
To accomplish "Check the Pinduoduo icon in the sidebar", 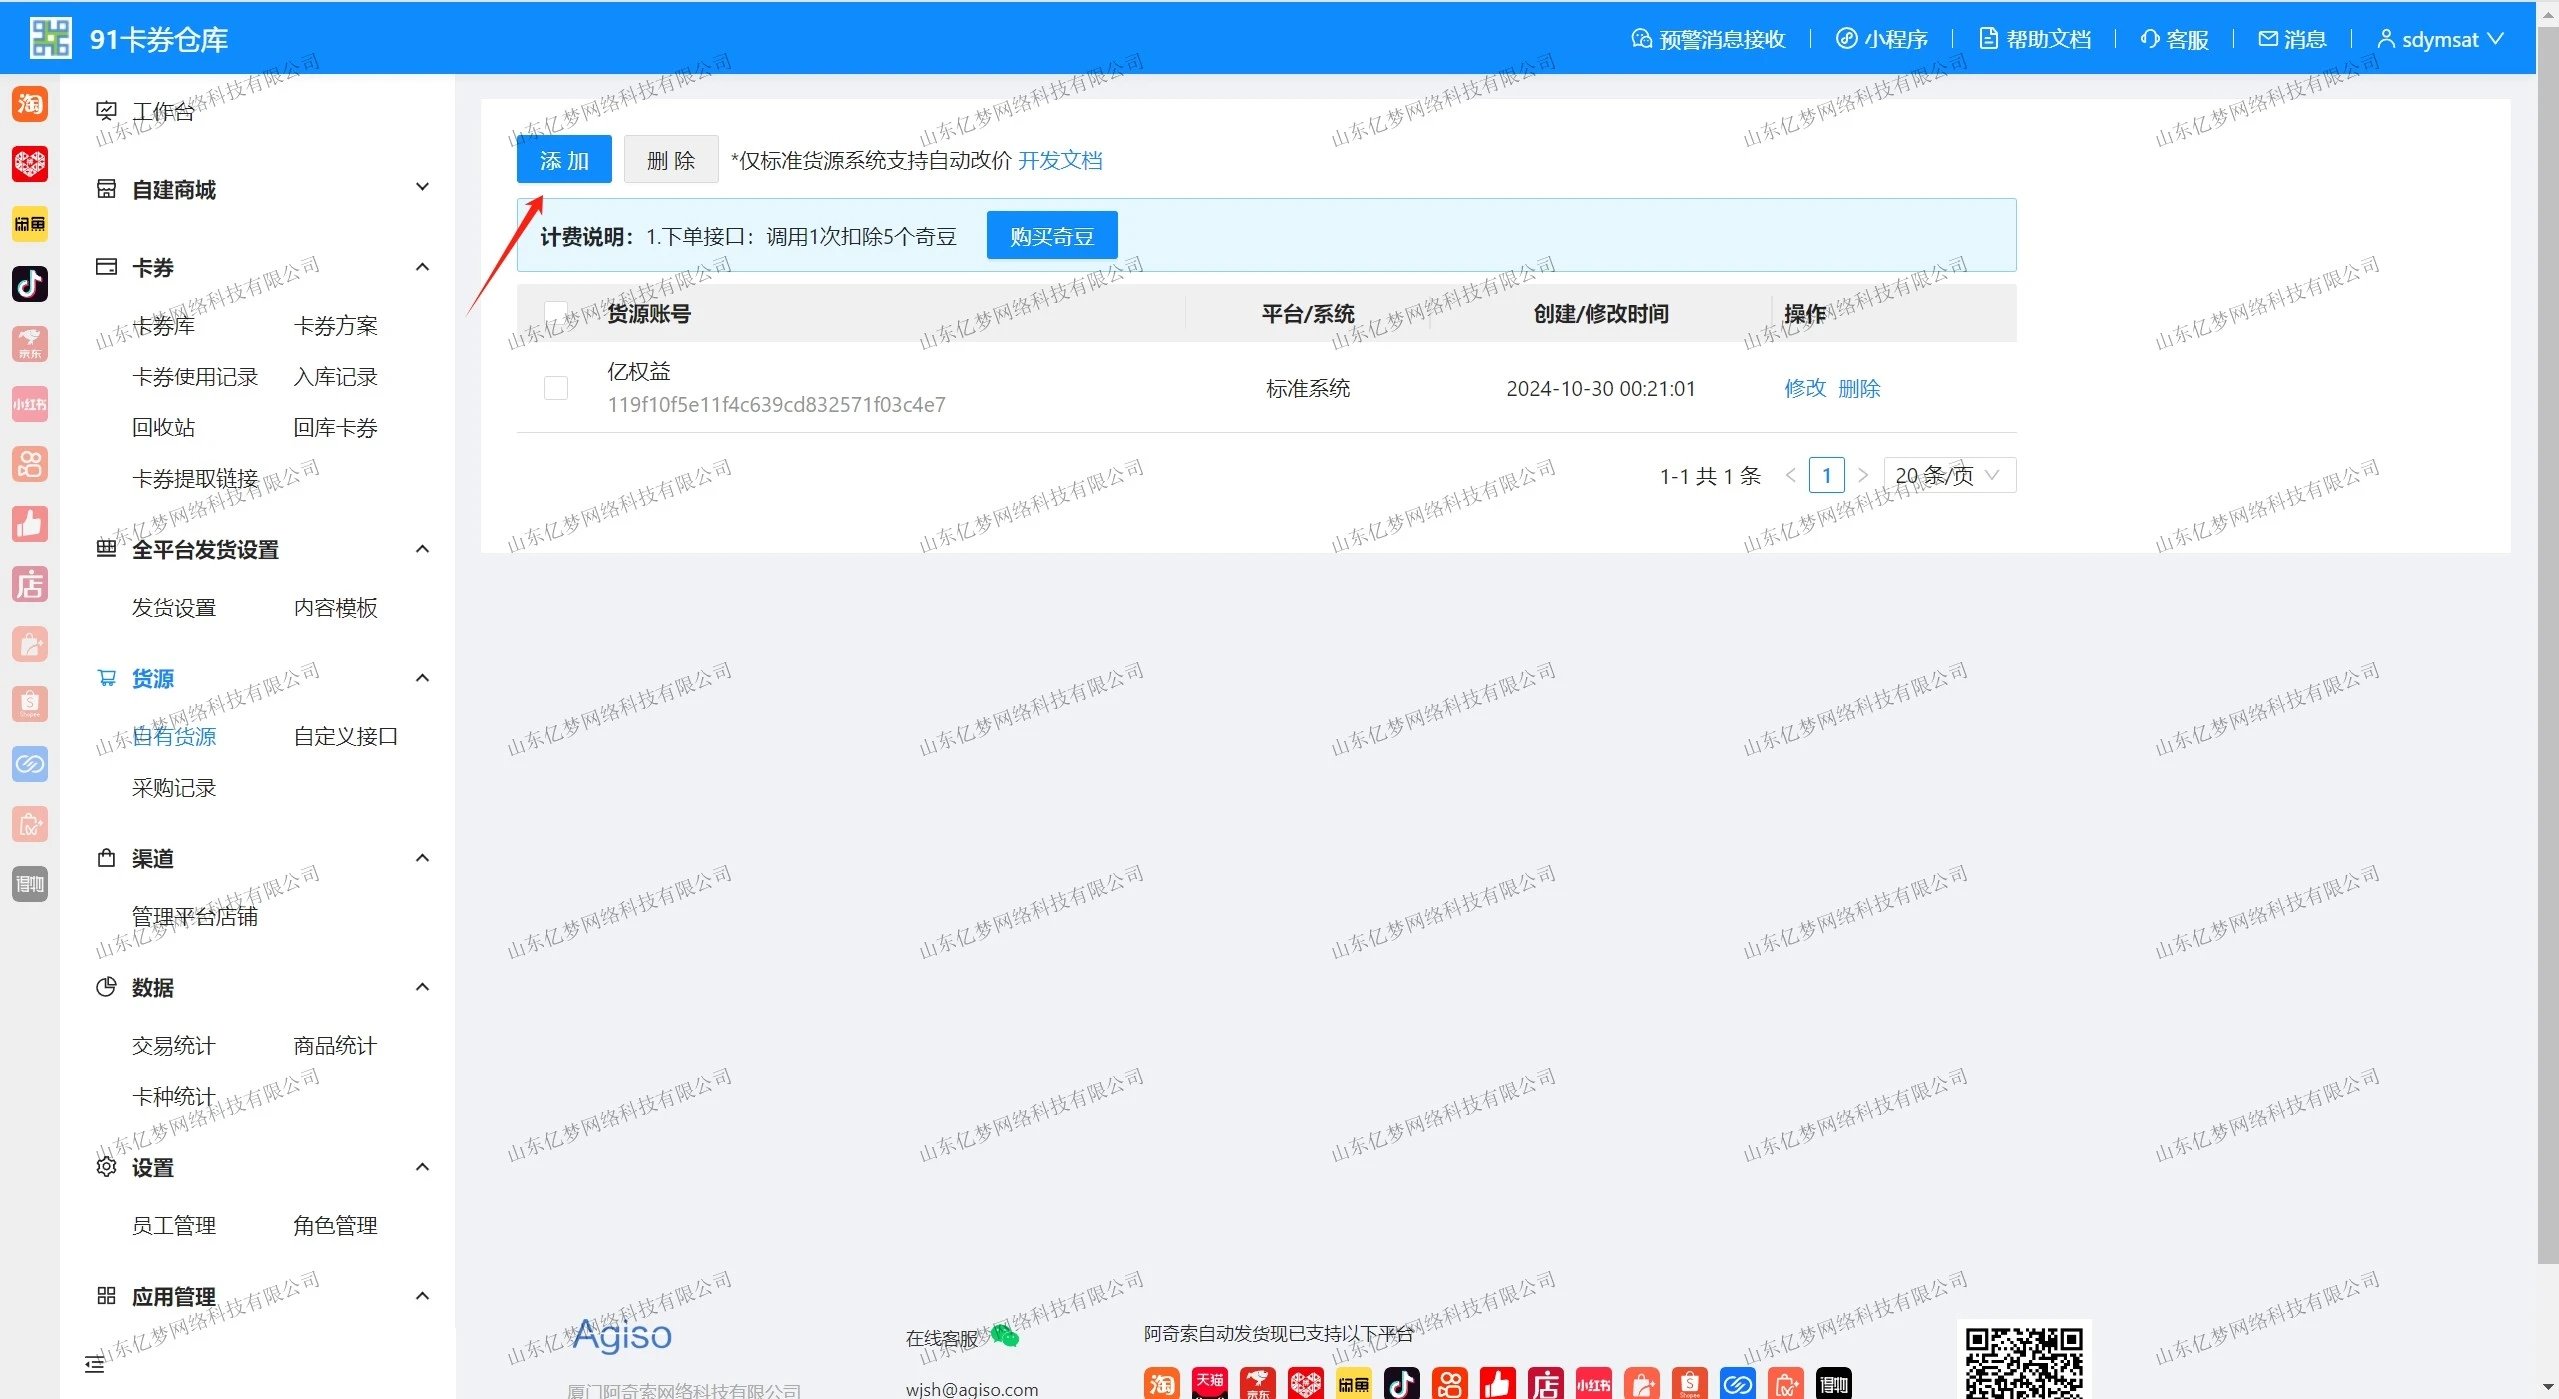I will point(30,164).
